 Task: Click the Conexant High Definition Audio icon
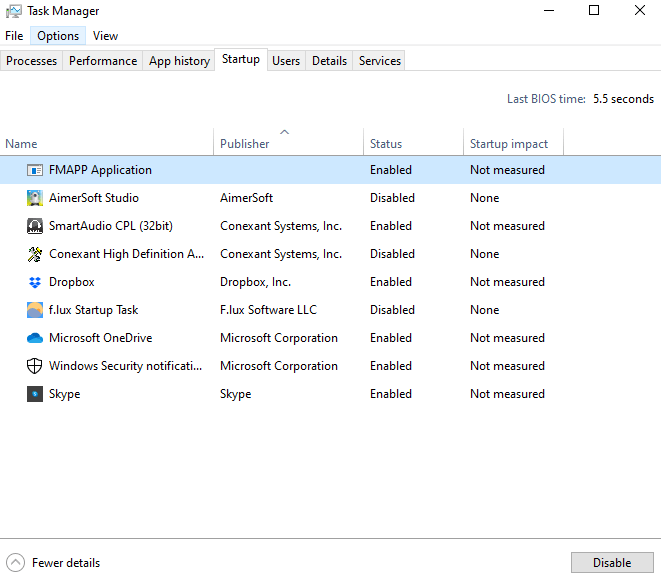(35, 254)
